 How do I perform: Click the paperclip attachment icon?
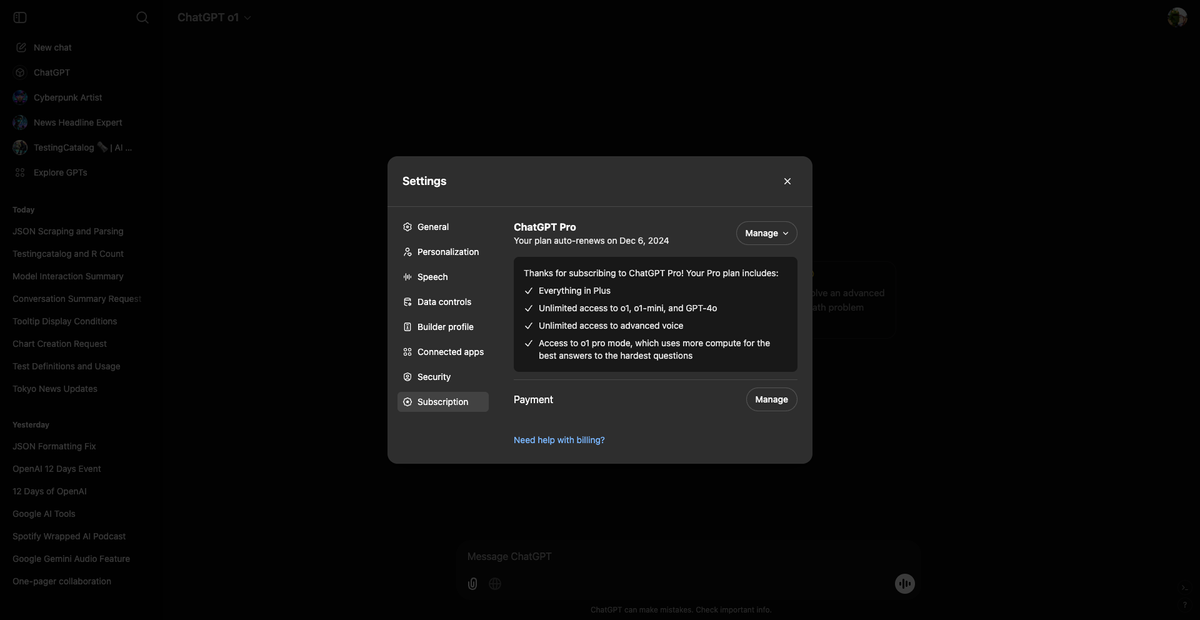click(471, 583)
